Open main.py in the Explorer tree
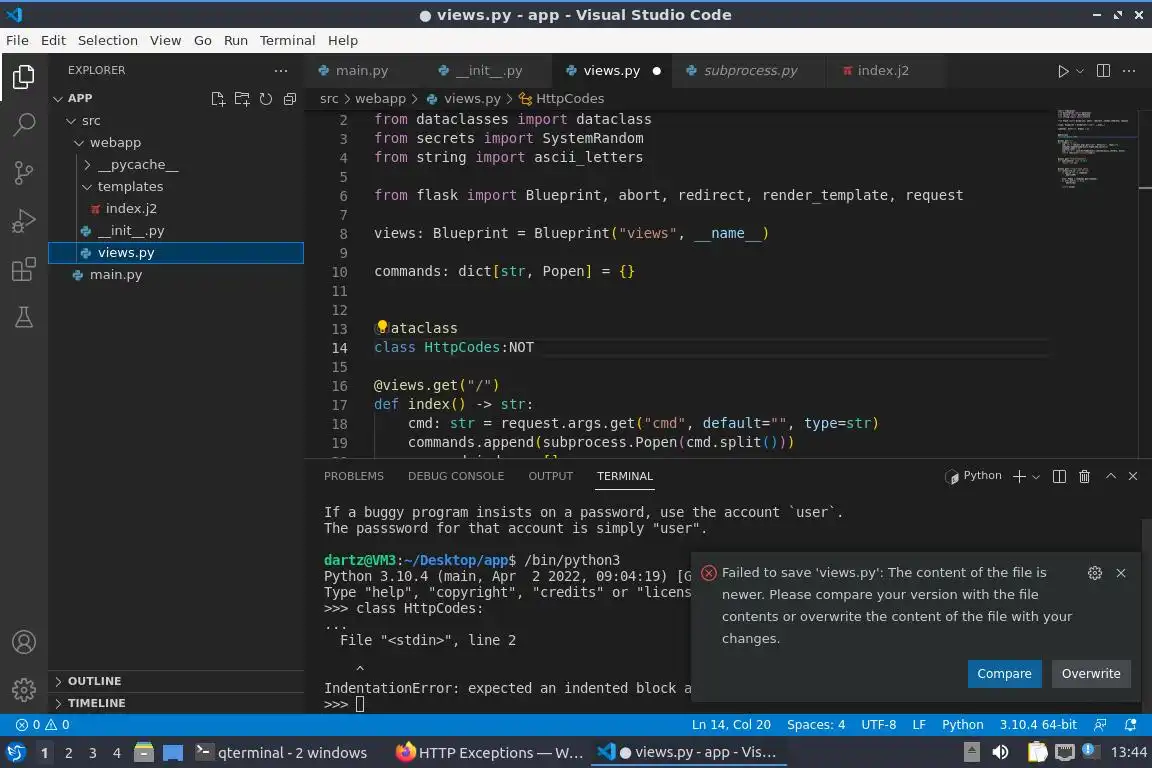The image size is (1152, 768). tap(115, 275)
